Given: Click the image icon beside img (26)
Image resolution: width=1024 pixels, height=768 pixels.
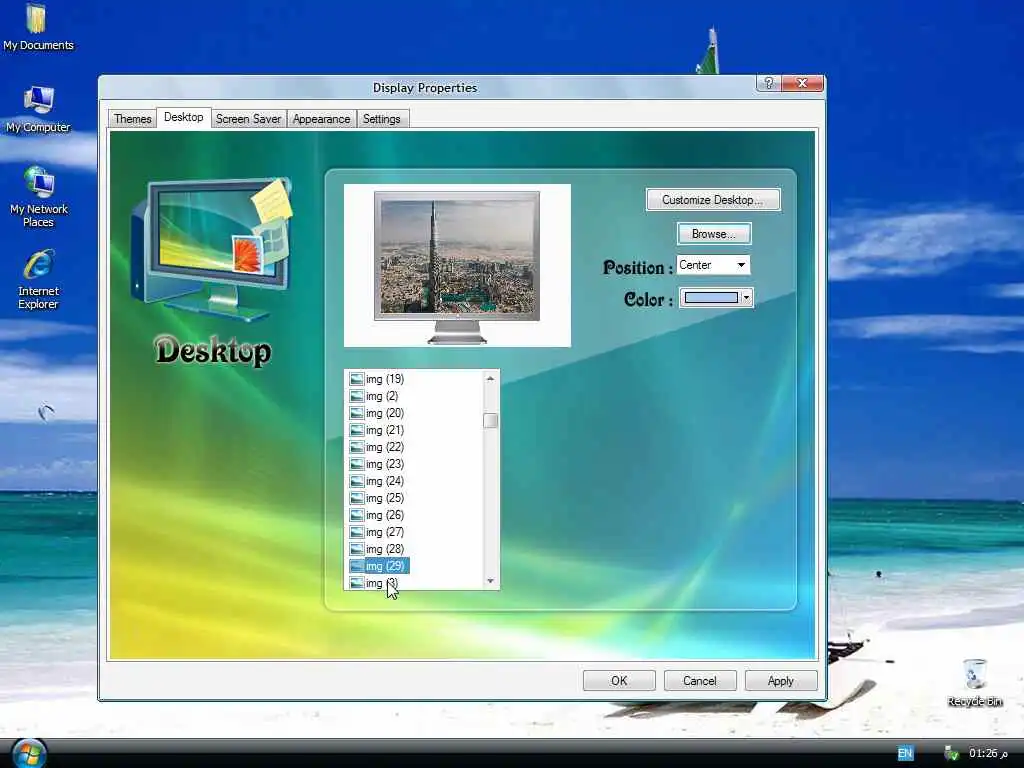Looking at the screenshot, I should (x=357, y=515).
